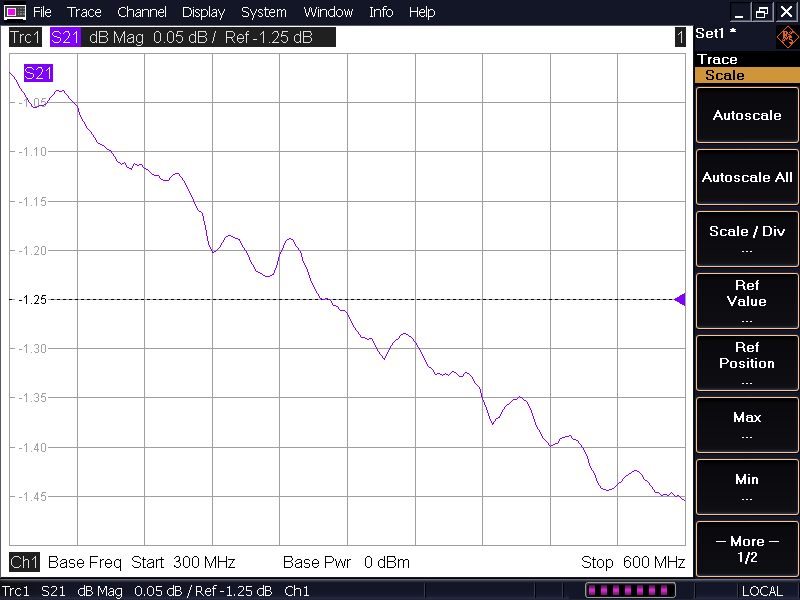Open the Ref Value entry softkey

[746, 301]
